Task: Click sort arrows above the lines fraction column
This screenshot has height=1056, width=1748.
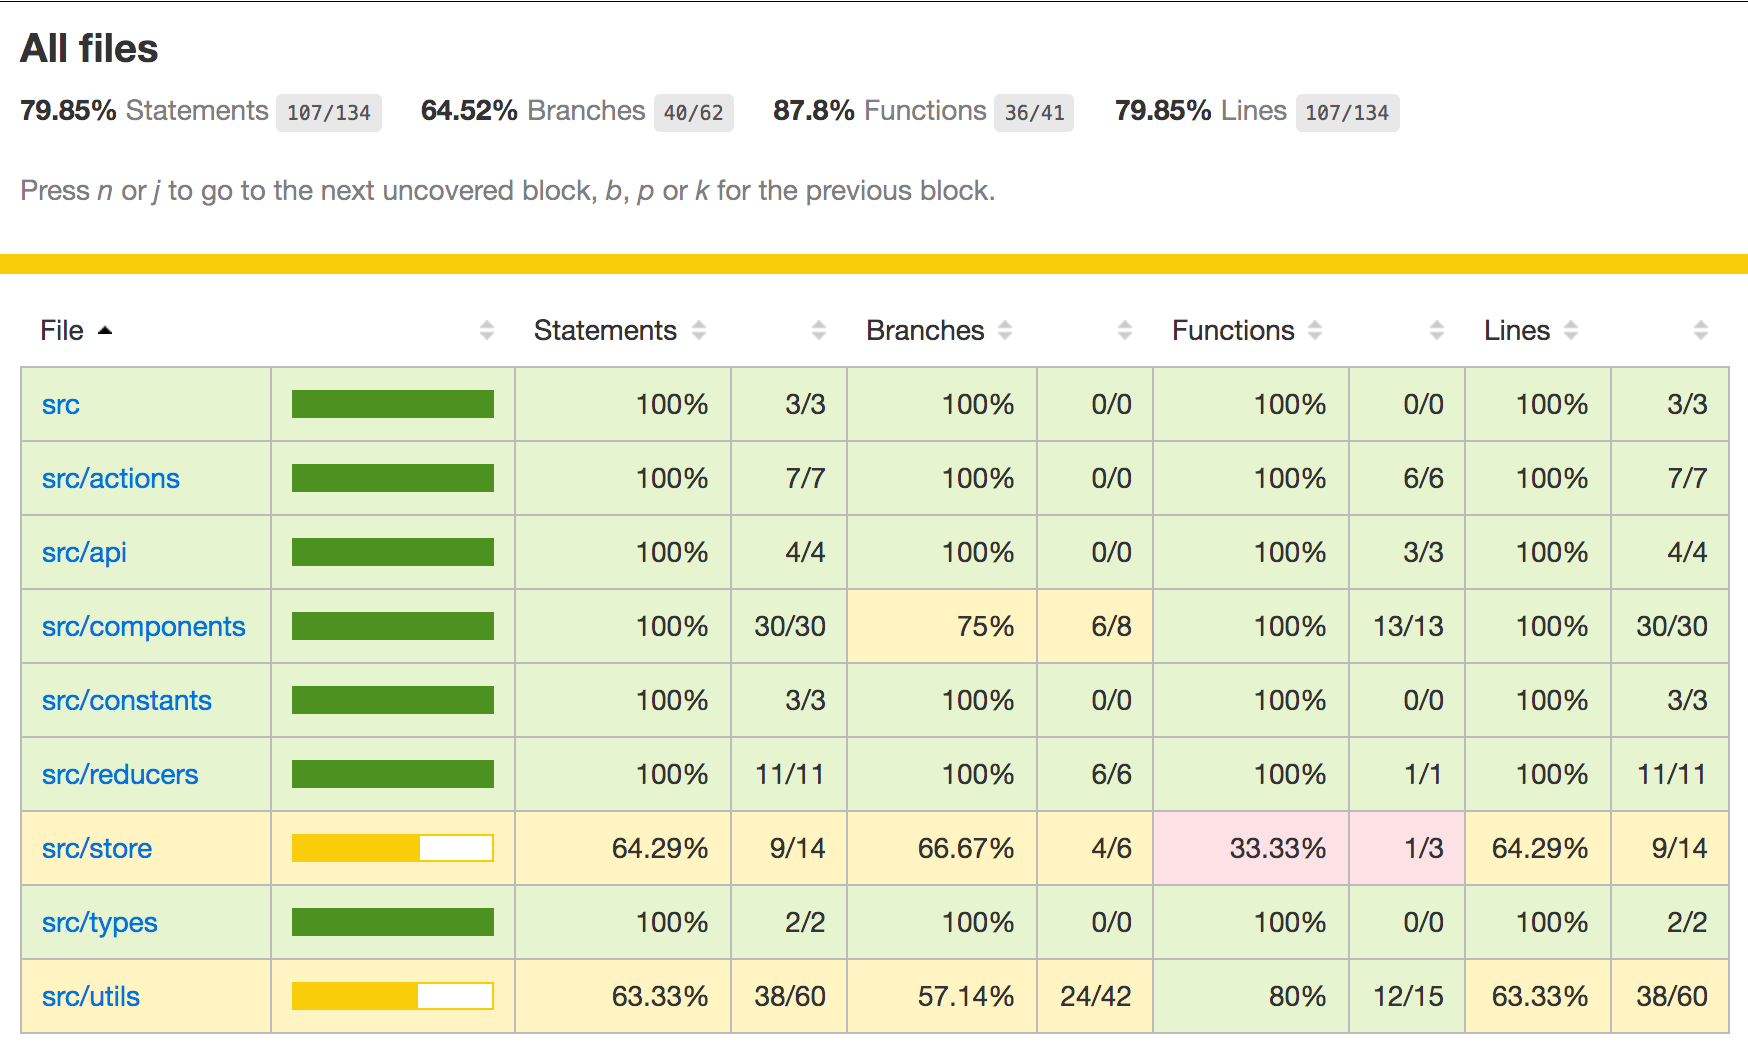Action: click(1701, 331)
